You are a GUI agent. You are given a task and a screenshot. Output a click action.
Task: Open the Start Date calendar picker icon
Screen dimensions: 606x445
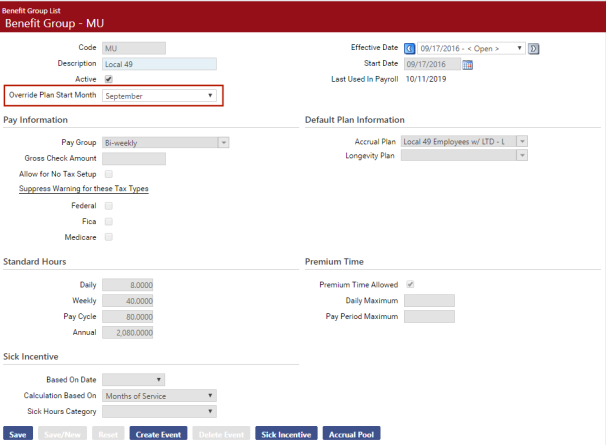(467, 65)
